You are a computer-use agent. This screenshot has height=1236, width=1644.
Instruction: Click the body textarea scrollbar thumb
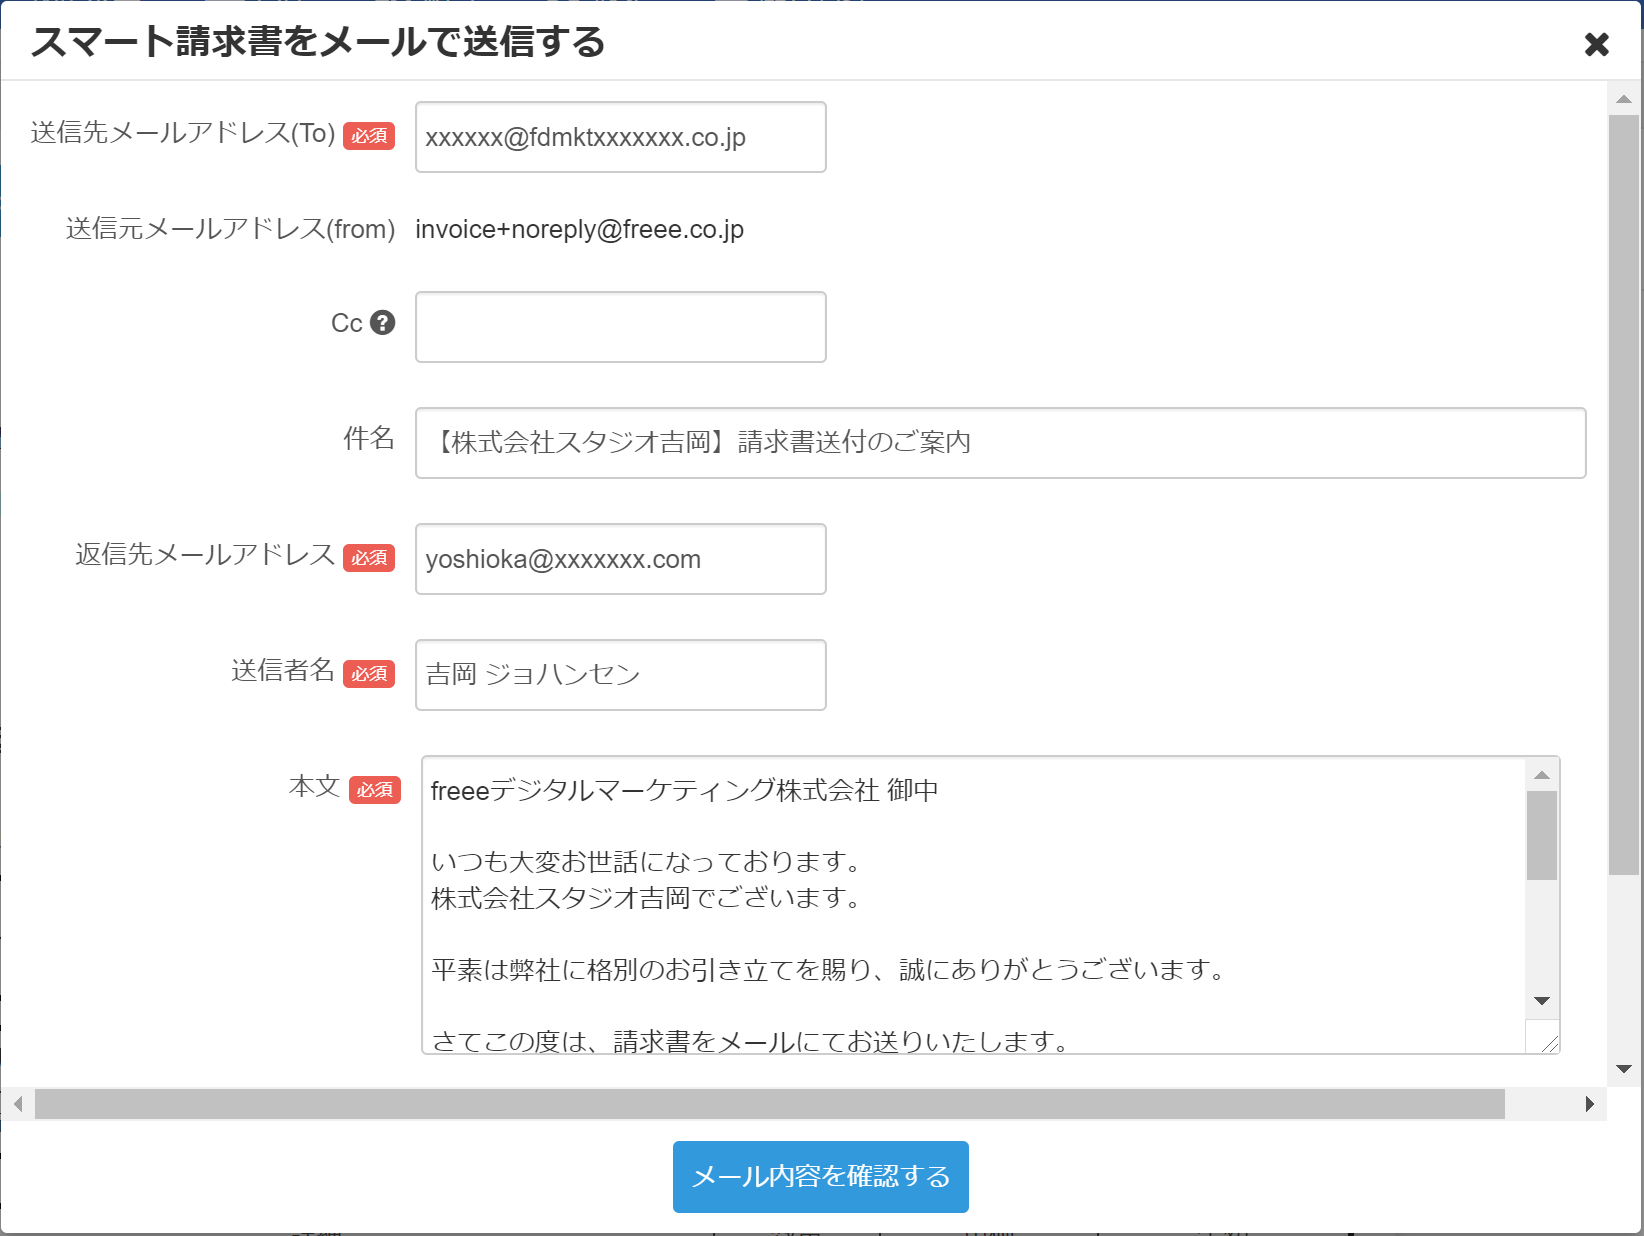click(1542, 835)
